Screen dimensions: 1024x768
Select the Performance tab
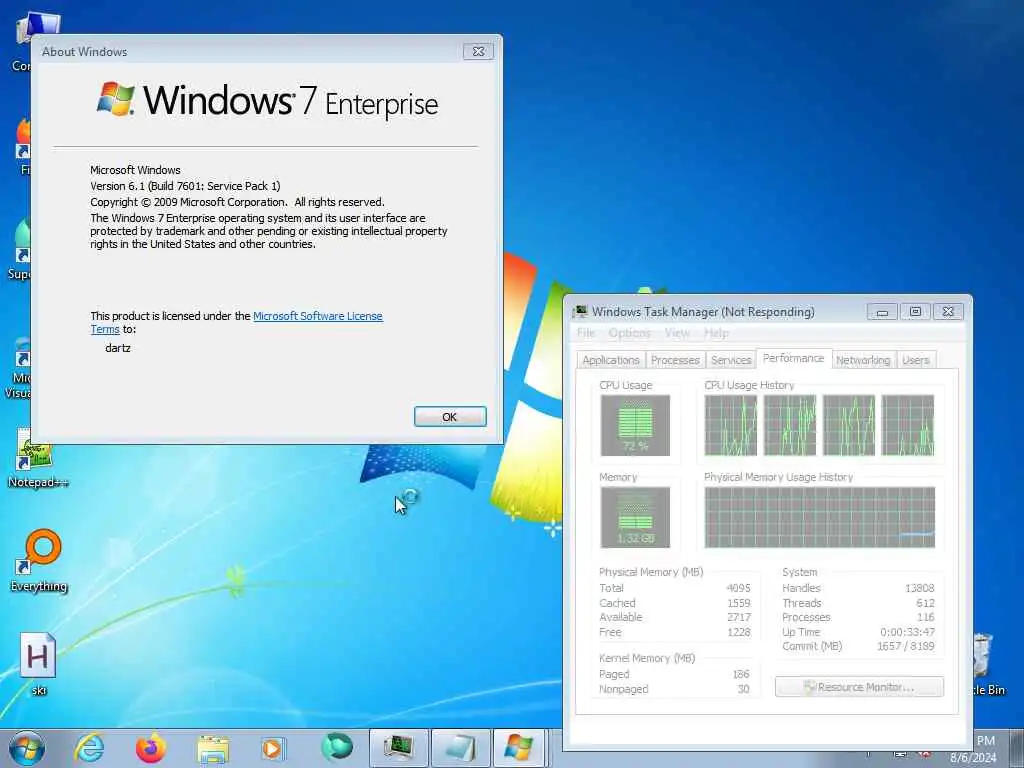[793, 359]
